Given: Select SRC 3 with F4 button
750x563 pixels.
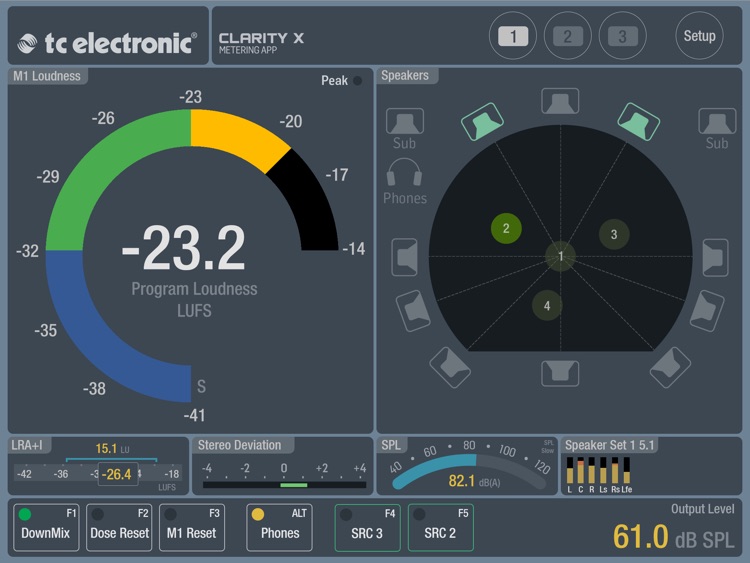Looking at the screenshot, I should [367, 528].
